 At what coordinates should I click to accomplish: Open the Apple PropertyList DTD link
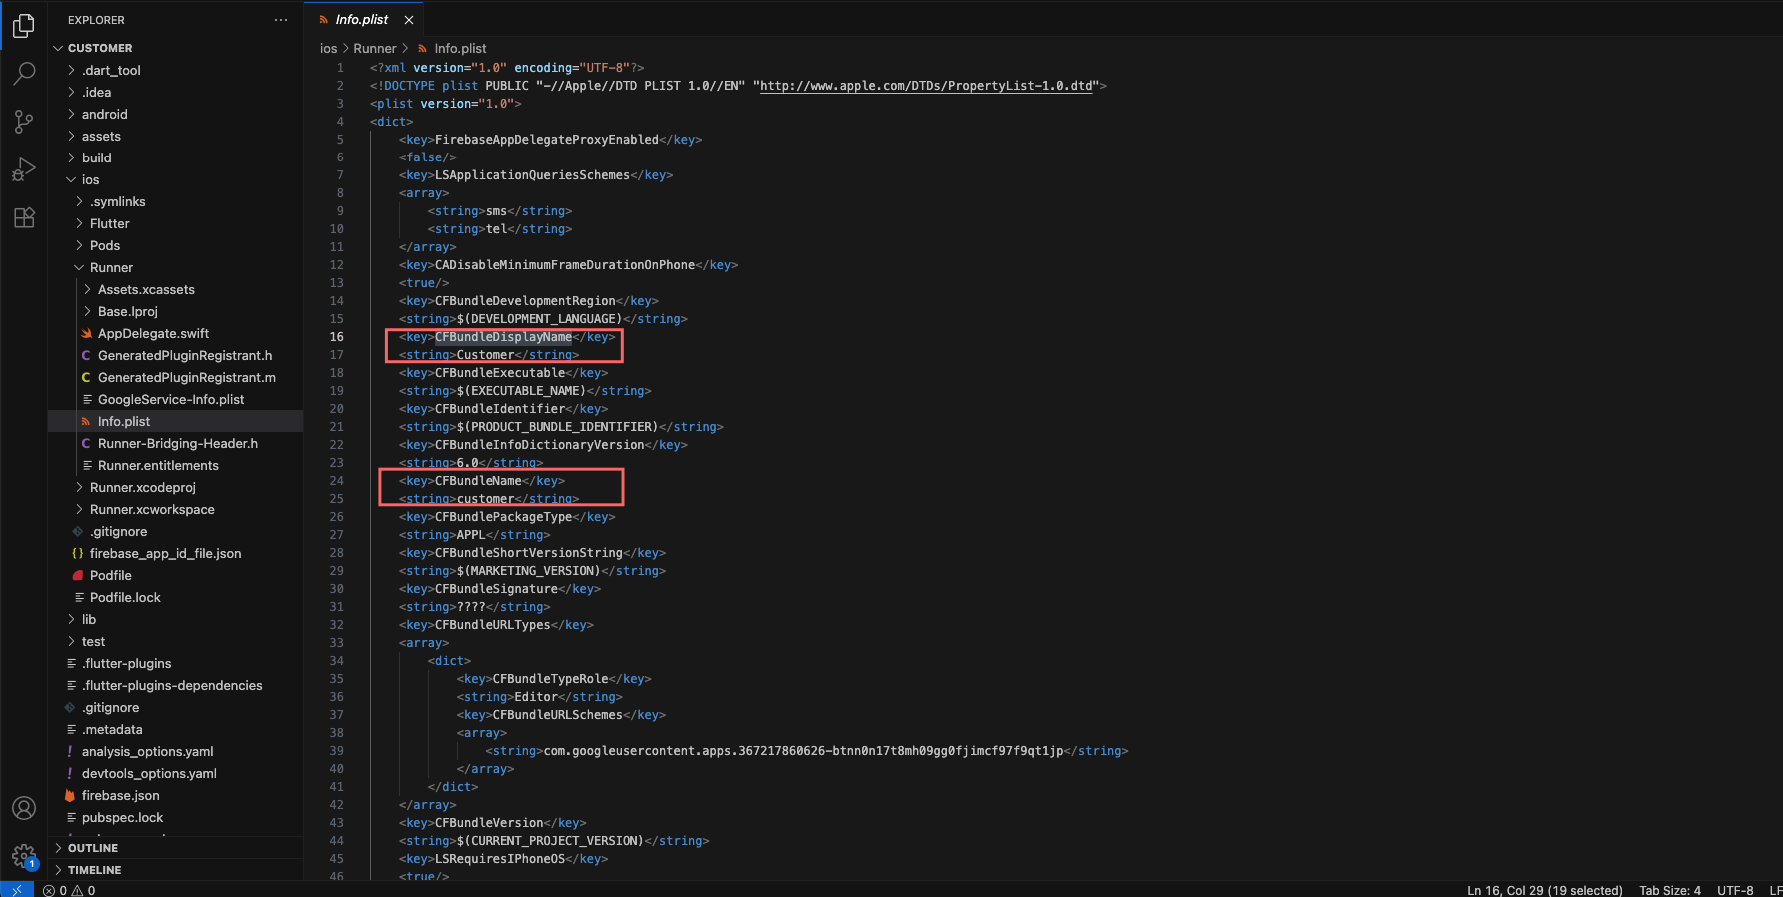point(926,86)
